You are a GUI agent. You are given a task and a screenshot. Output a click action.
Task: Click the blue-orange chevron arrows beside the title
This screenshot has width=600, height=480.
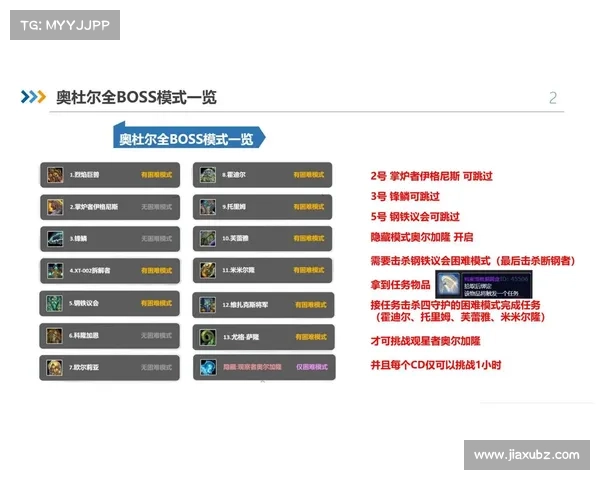coord(33,97)
